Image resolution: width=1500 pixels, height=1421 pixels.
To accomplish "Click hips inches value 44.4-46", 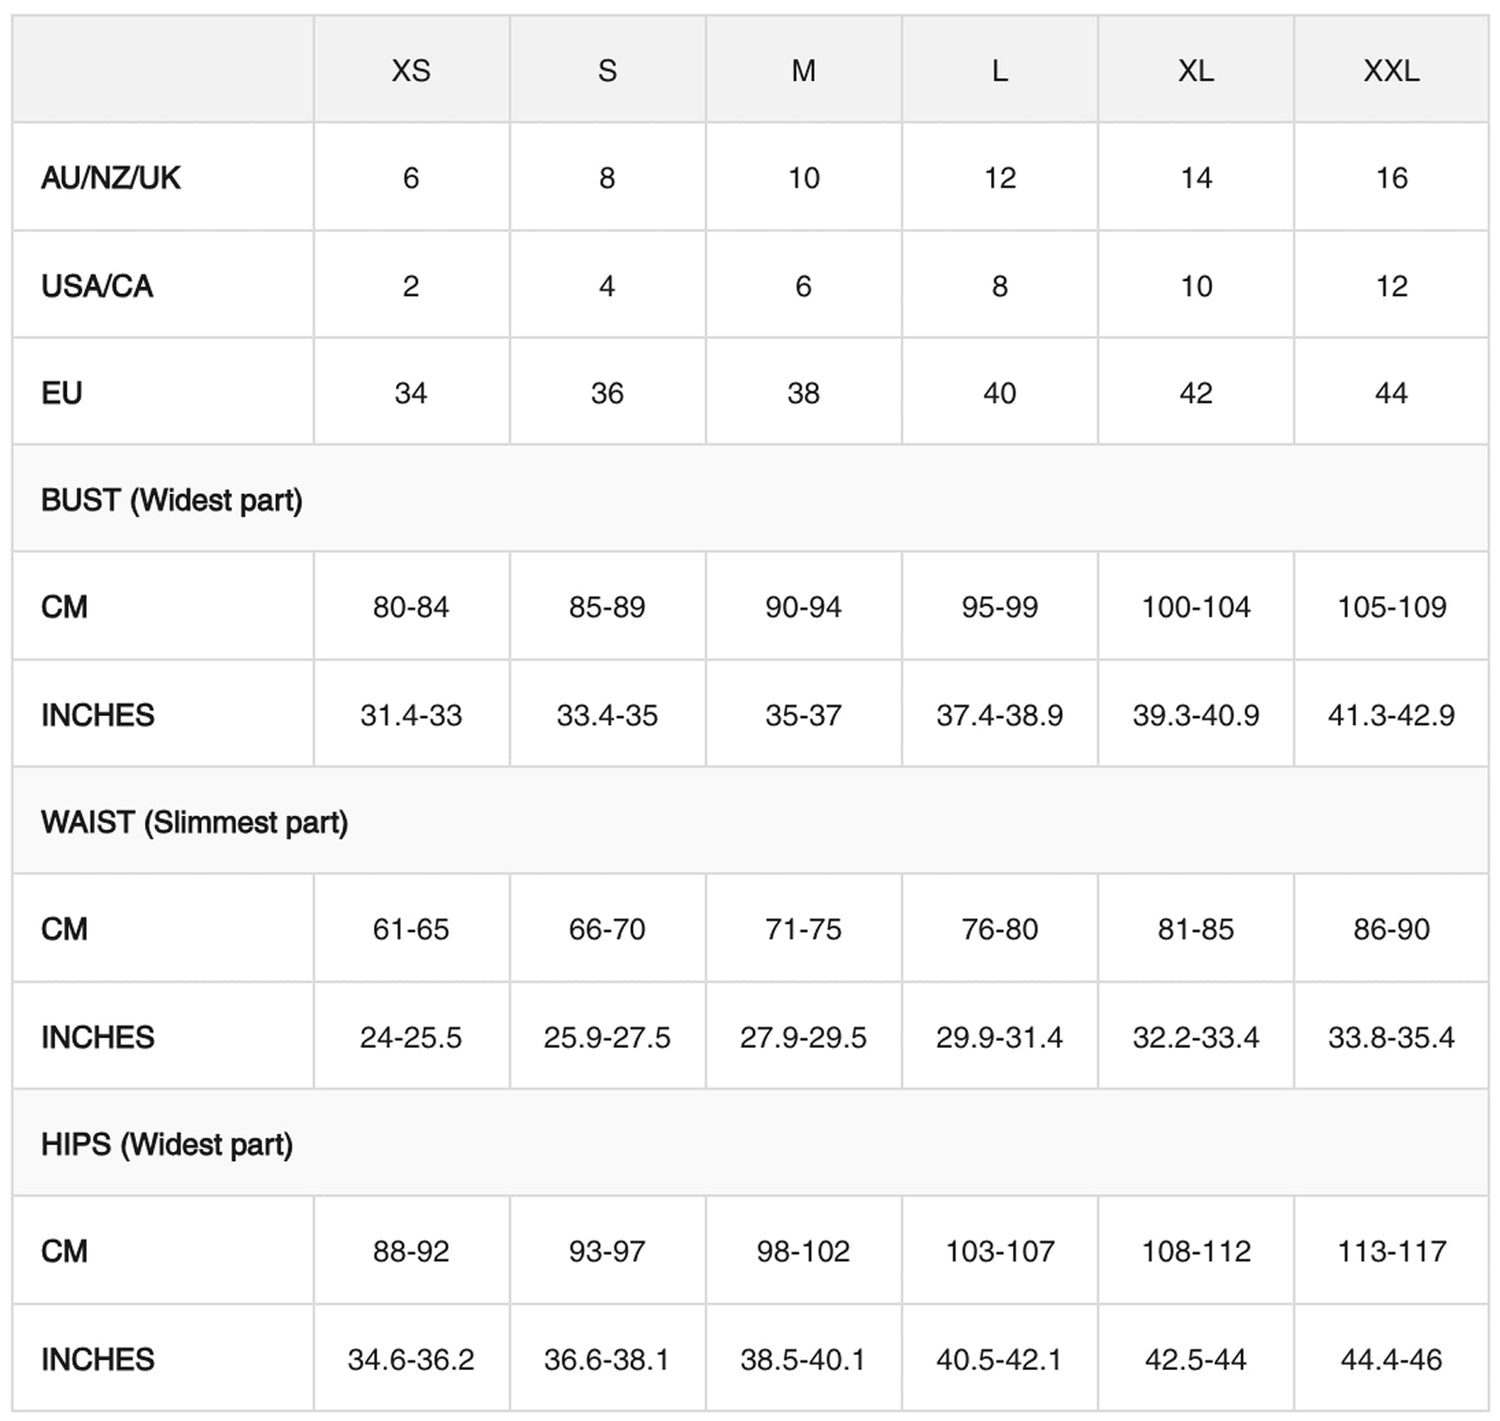I will (x=1391, y=1359).
